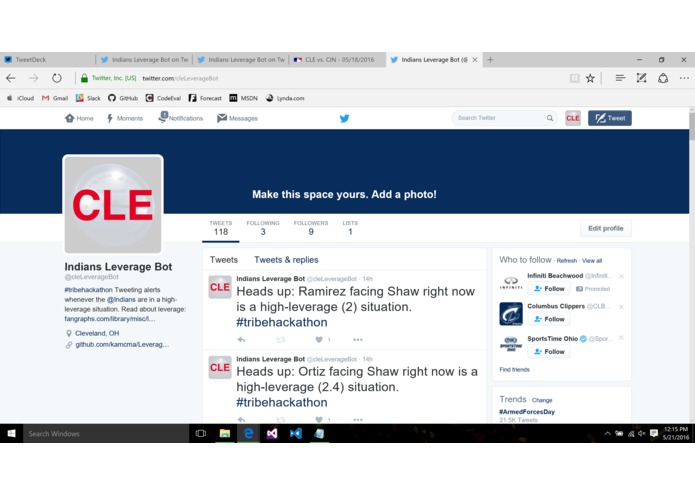
Task: Click Change next to Trends
Action: coord(542,400)
